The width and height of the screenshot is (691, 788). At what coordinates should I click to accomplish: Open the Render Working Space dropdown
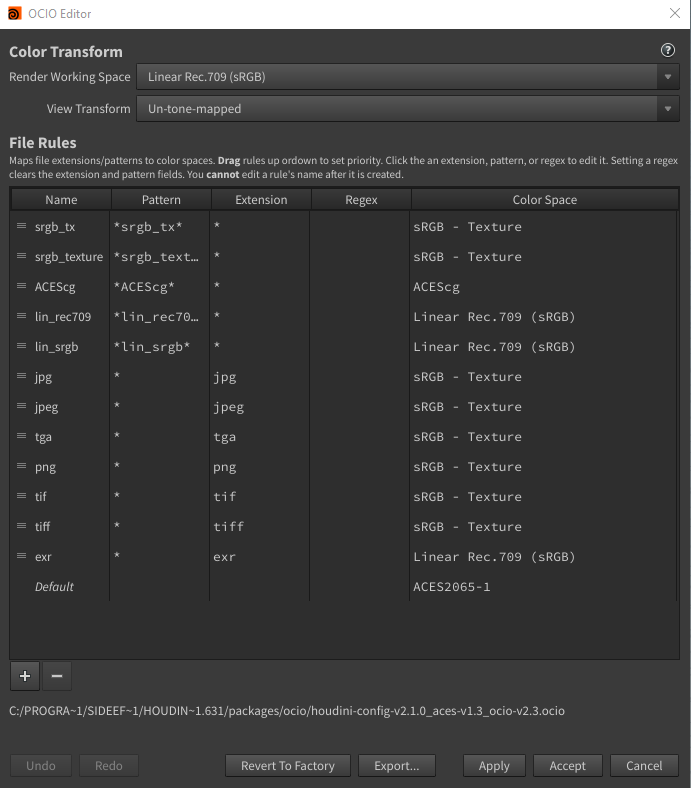click(x=408, y=77)
